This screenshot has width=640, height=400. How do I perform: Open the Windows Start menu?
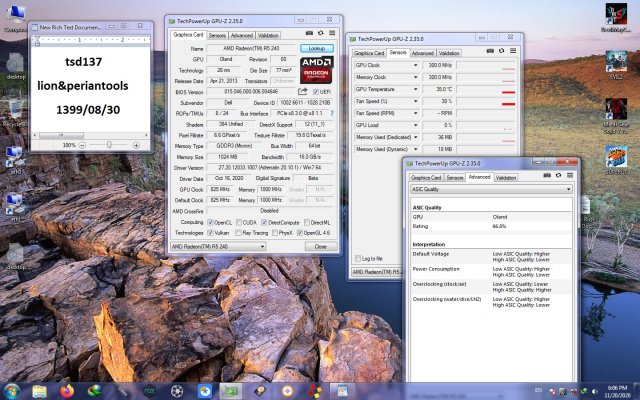coord(12,389)
